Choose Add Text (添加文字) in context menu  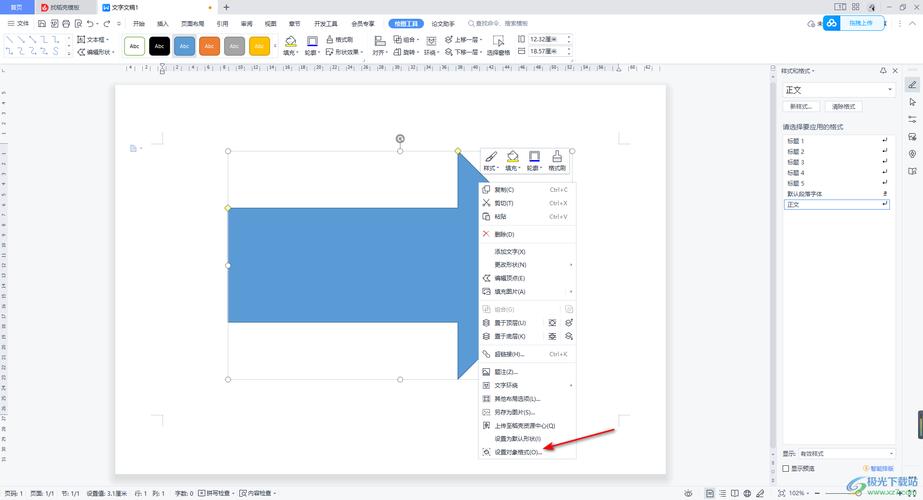527,251
